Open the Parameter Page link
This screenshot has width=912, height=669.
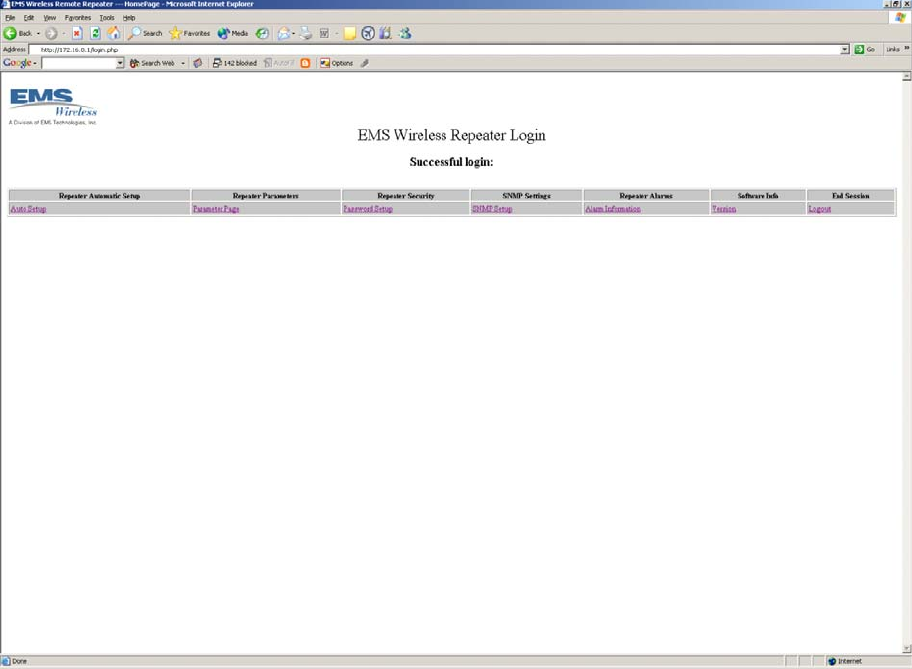pyautogui.click(x=216, y=209)
